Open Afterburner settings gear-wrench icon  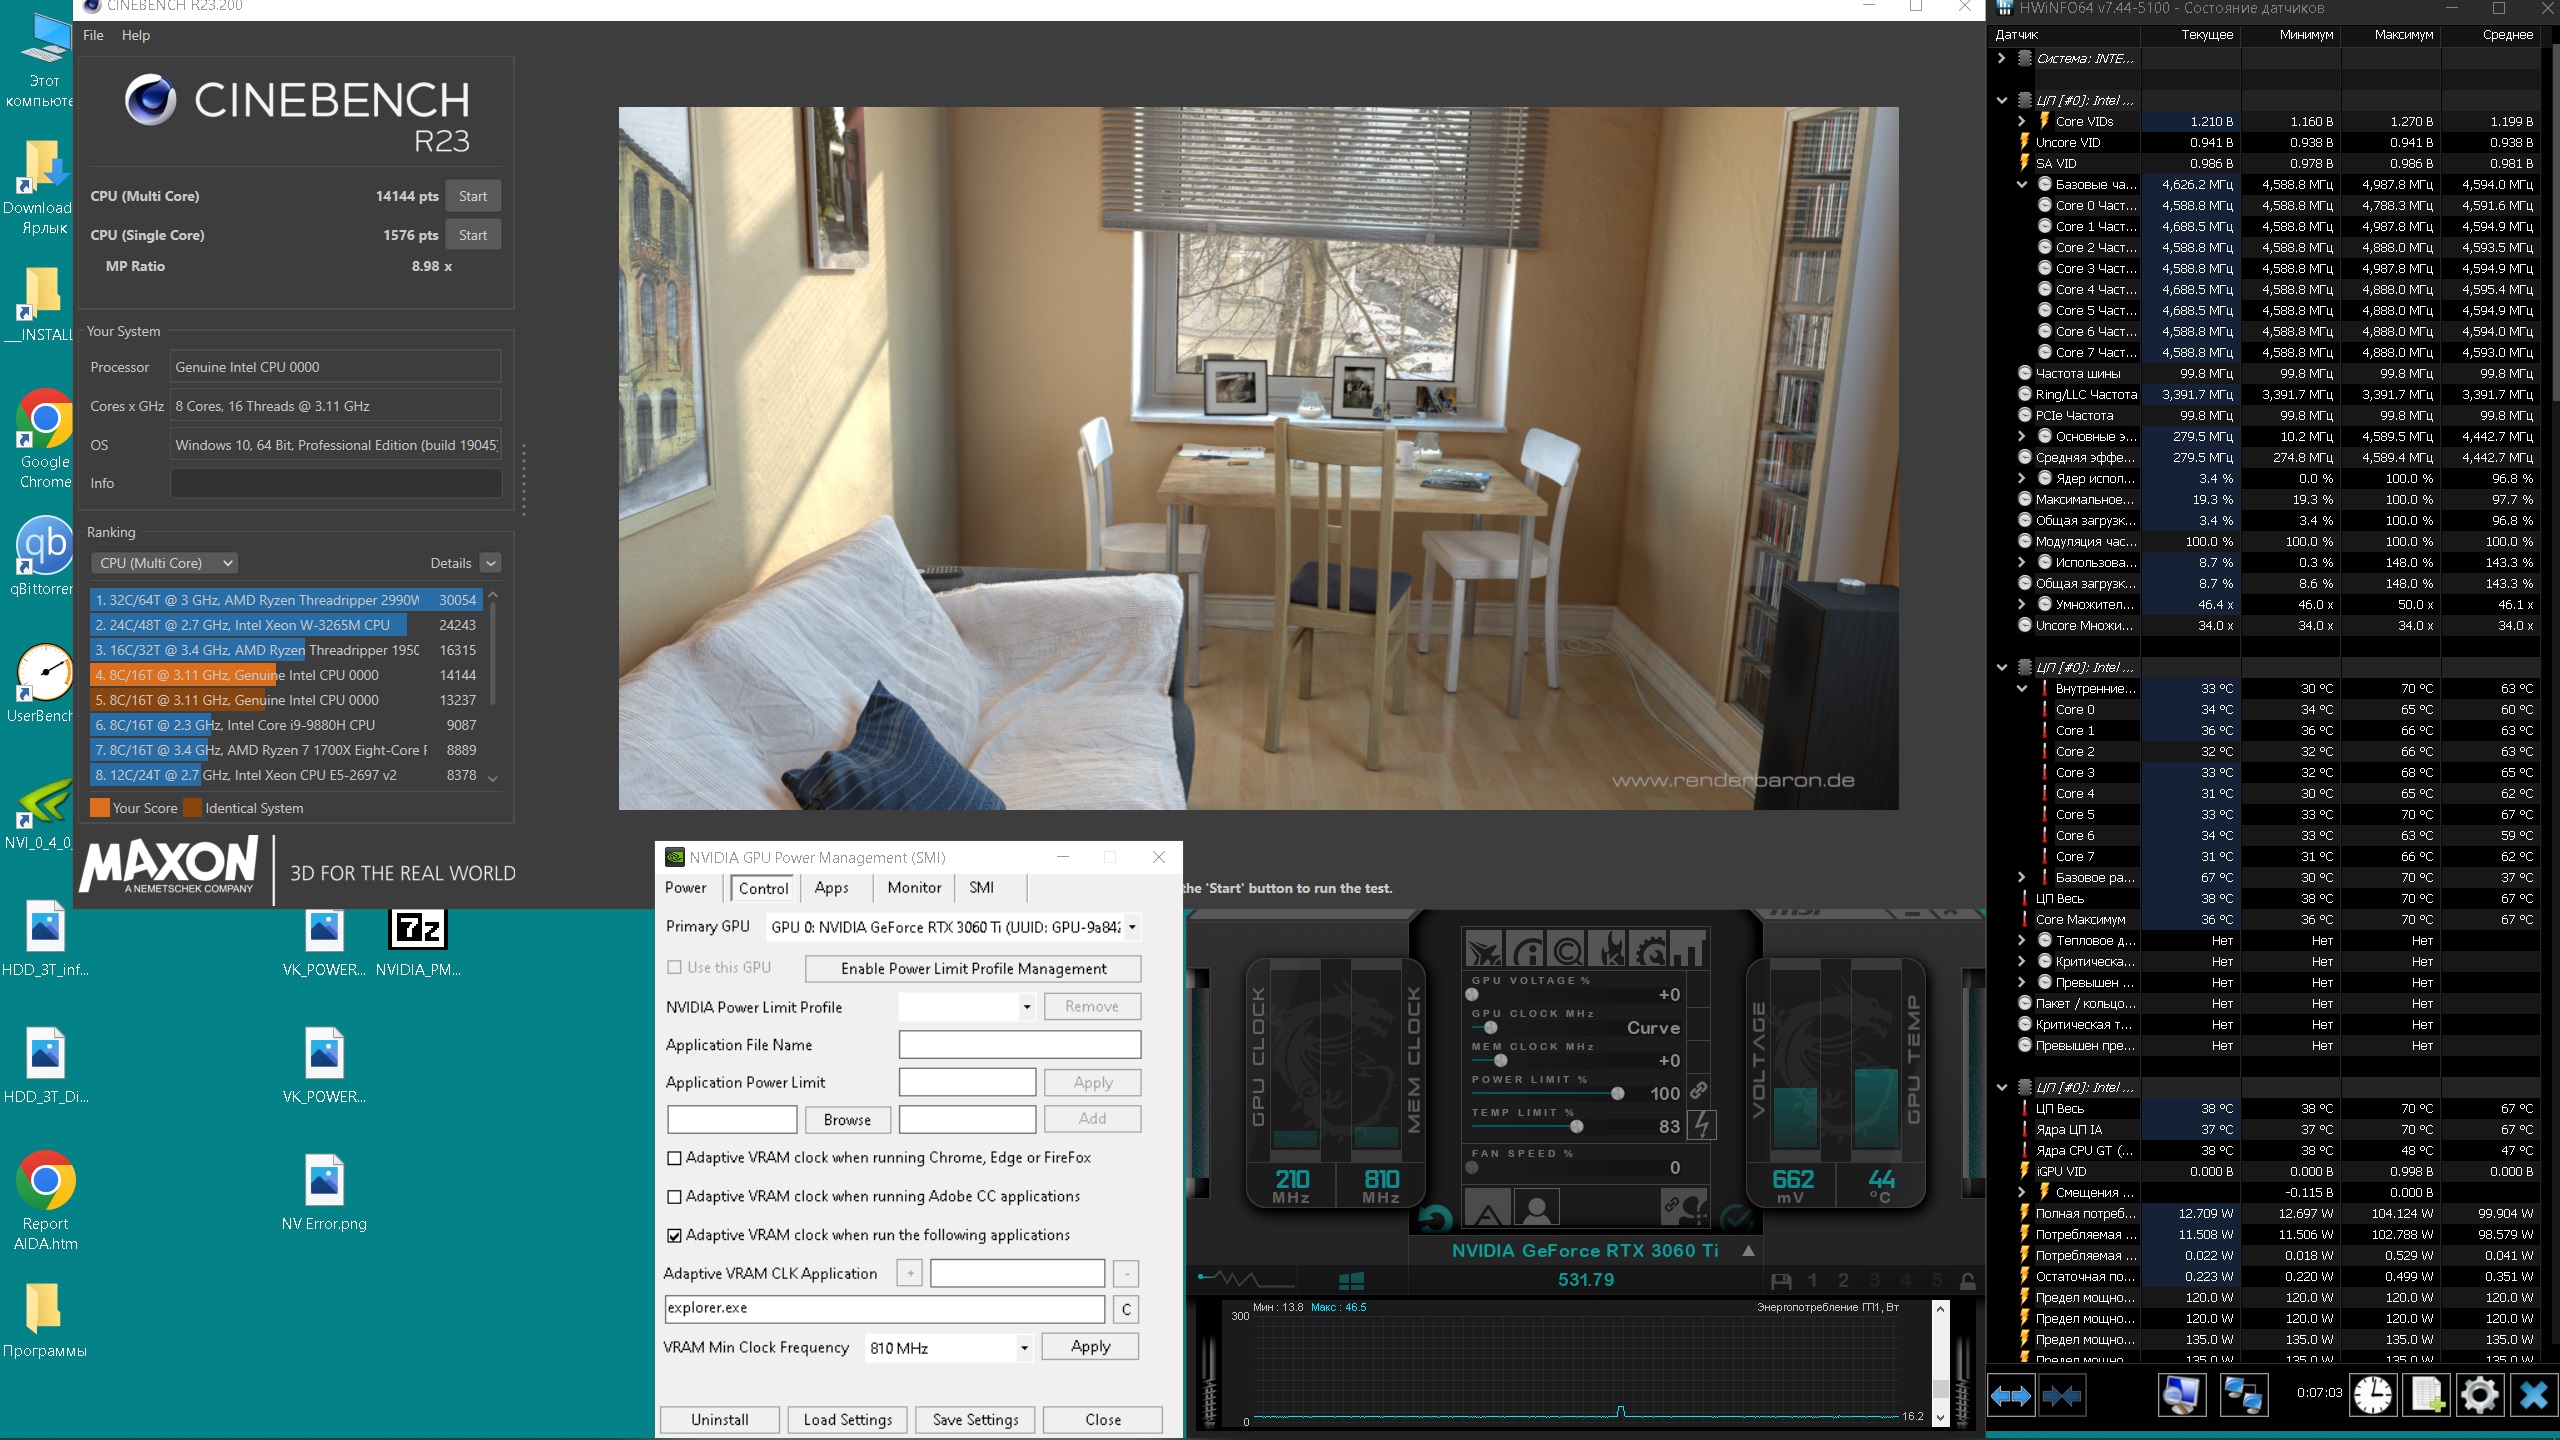point(1649,949)
